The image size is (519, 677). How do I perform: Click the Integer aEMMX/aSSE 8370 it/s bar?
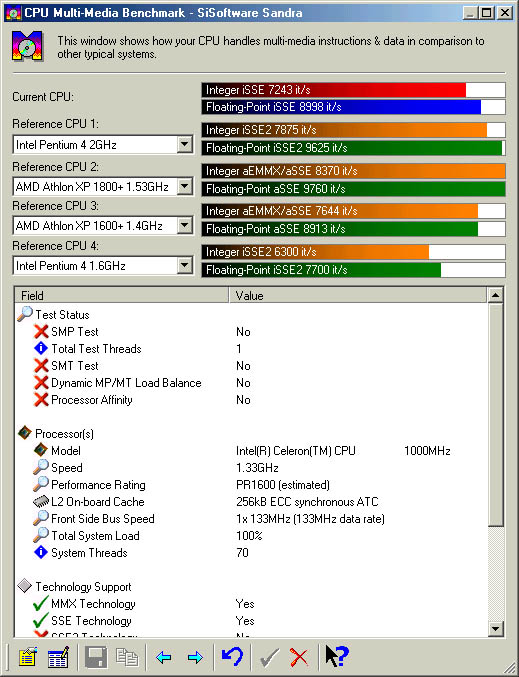353,171
